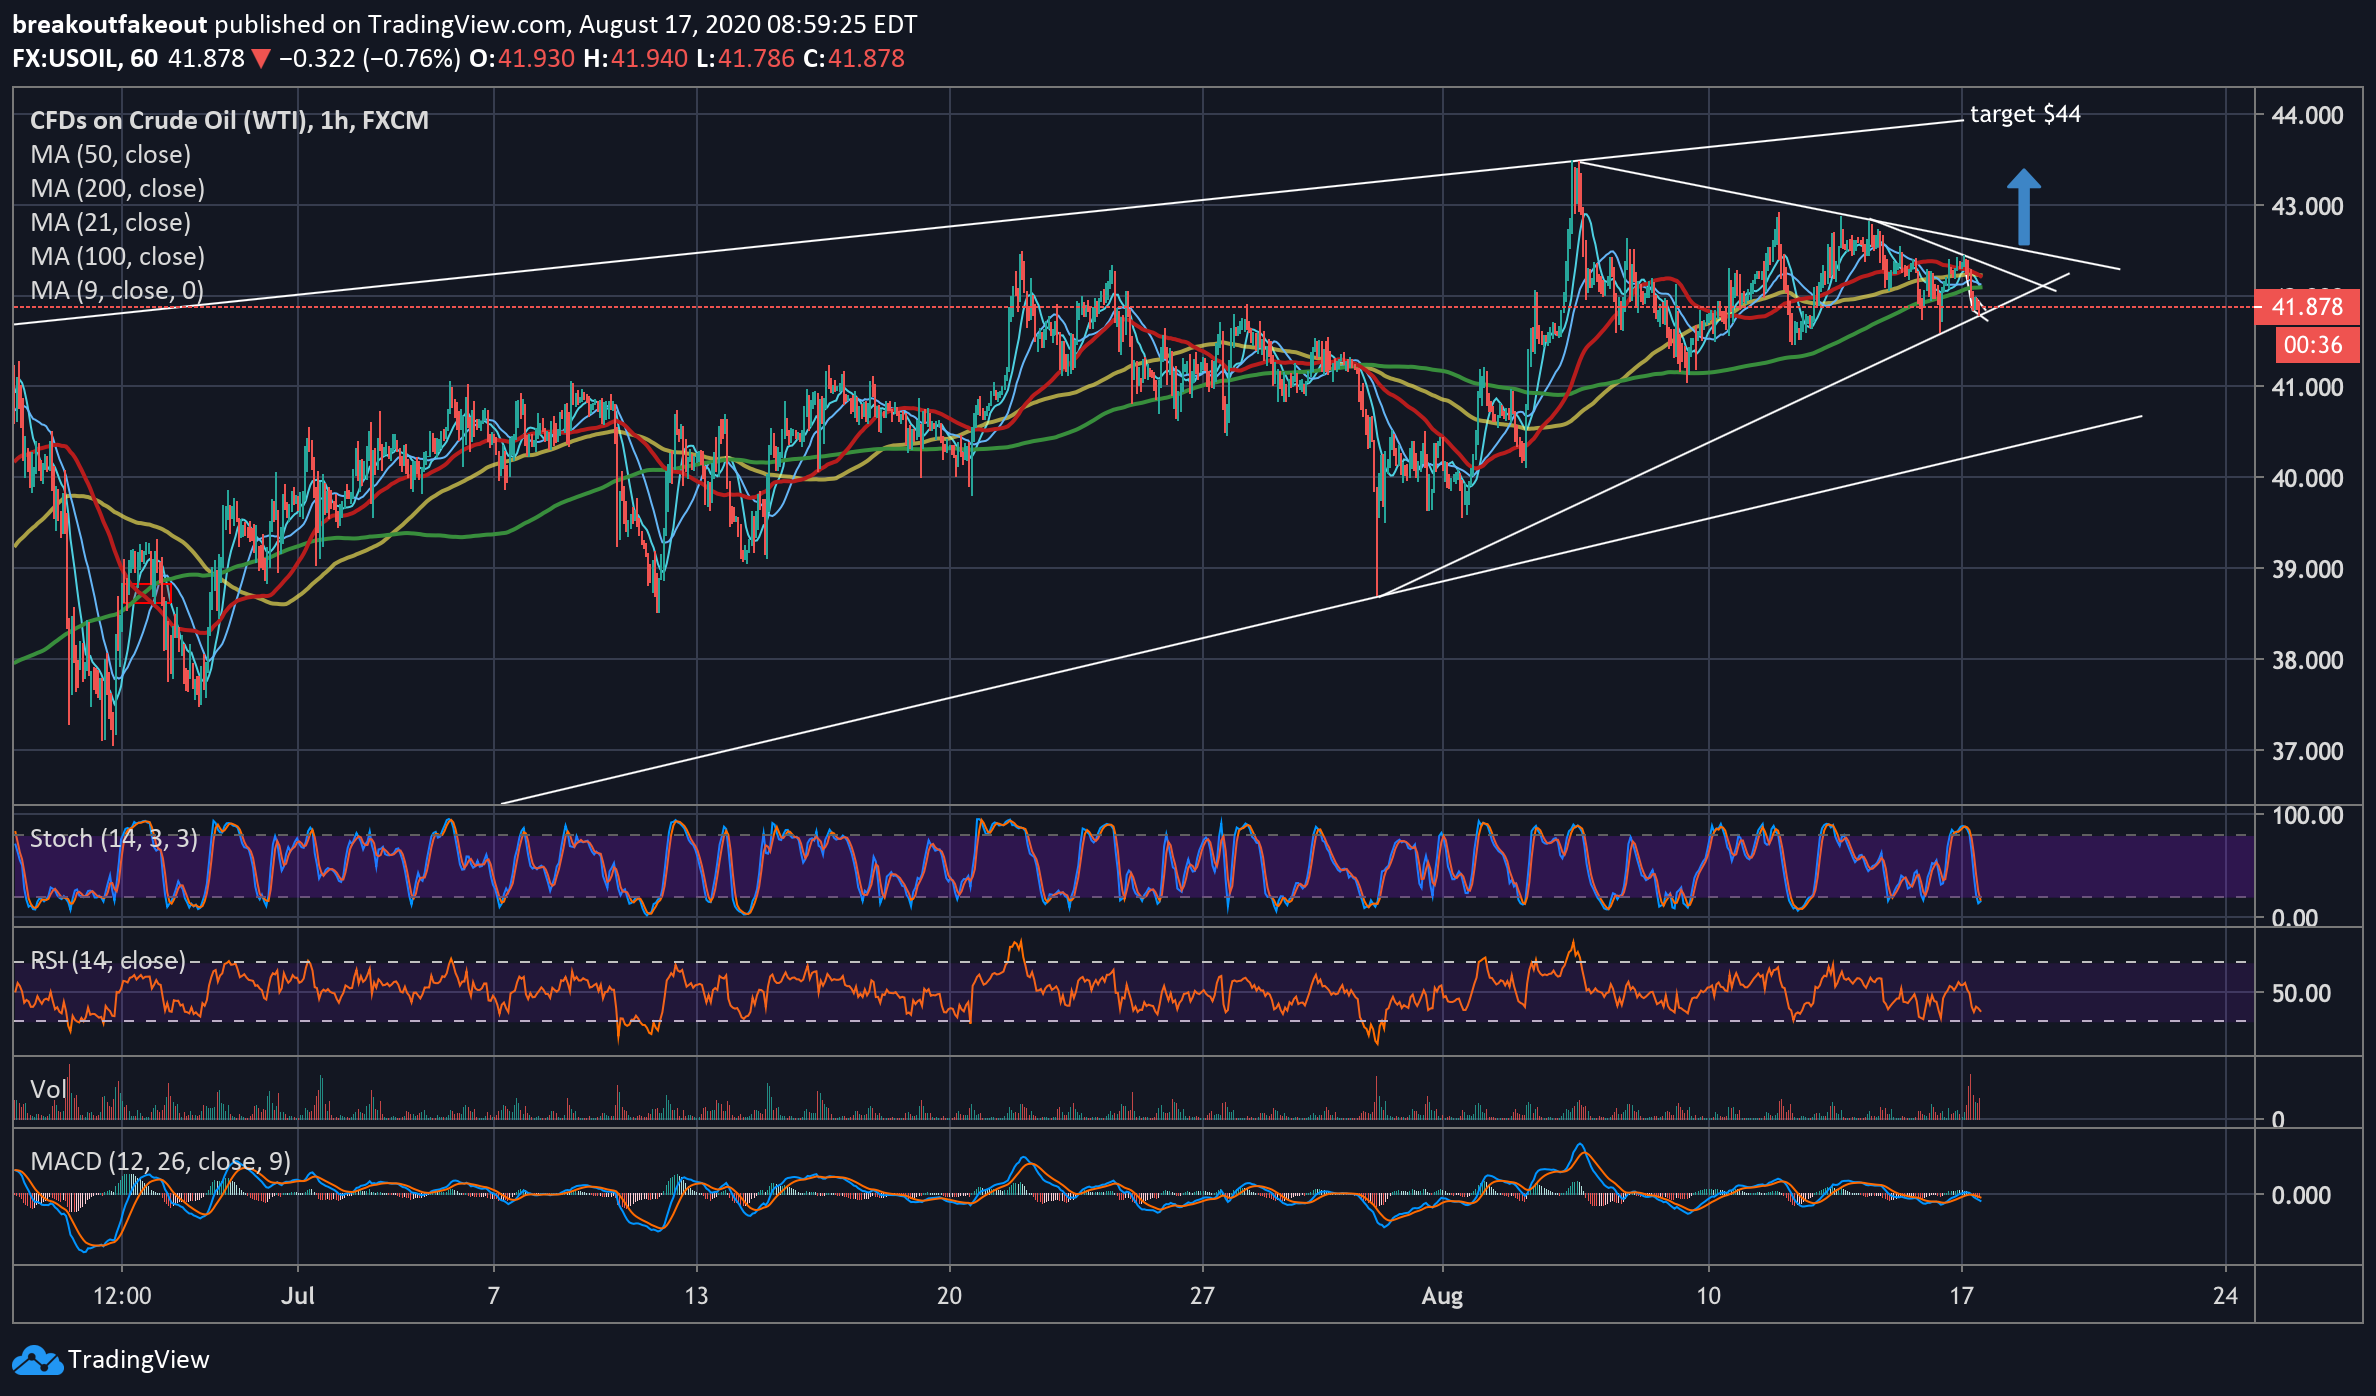The height and width of the screenshot is (1396, 2376).
Task: Click the 44.000 price axis label
Action: 2307,116
